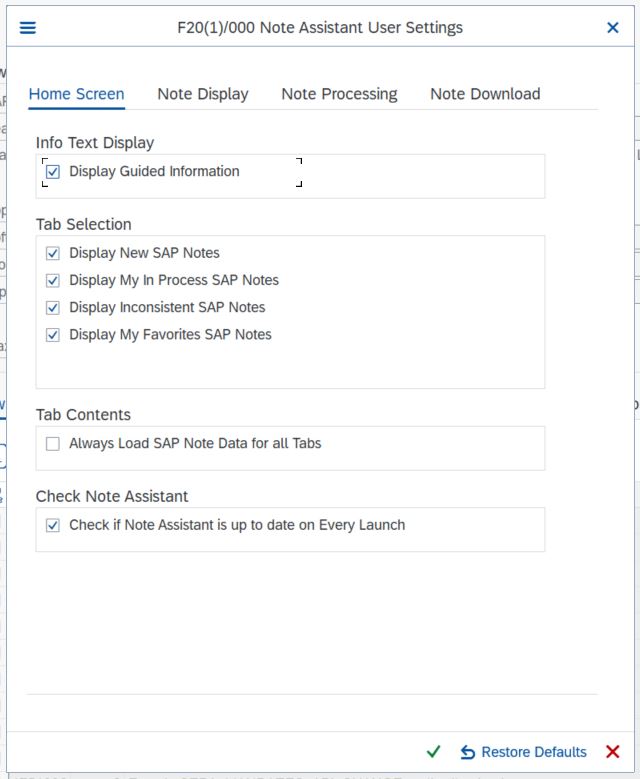Close the Note Assistant User Settings dialog
Viewport: 640px width, 779px height.
(x=613, y=28)
